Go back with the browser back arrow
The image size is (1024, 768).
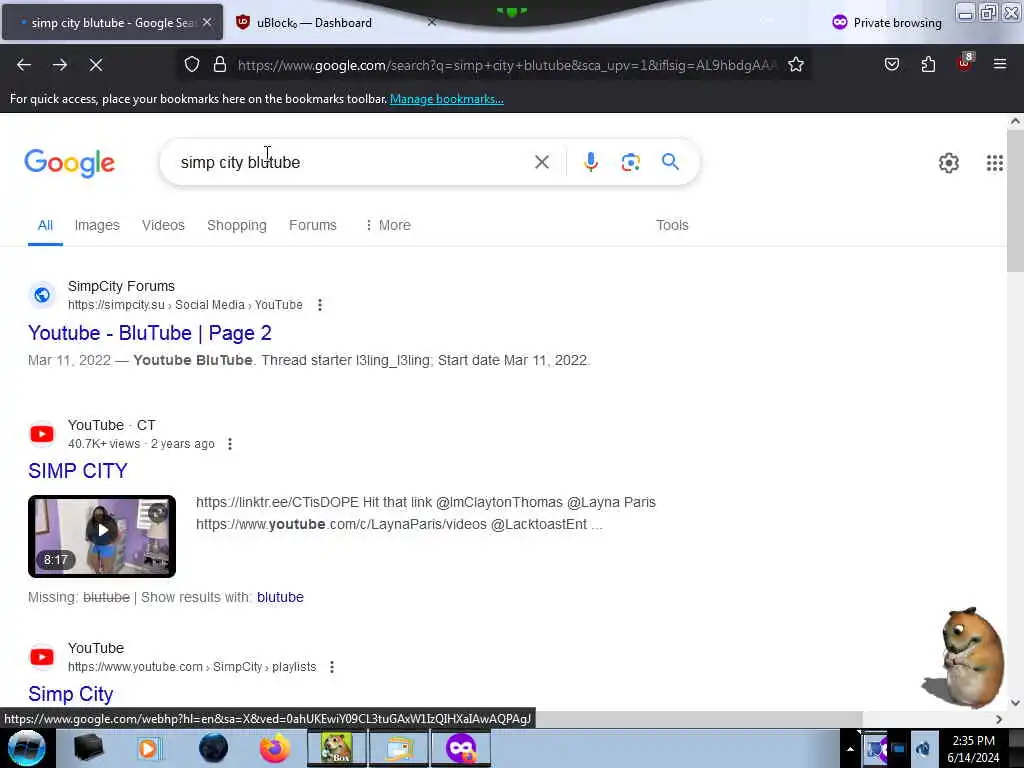(x=24, y=65)
